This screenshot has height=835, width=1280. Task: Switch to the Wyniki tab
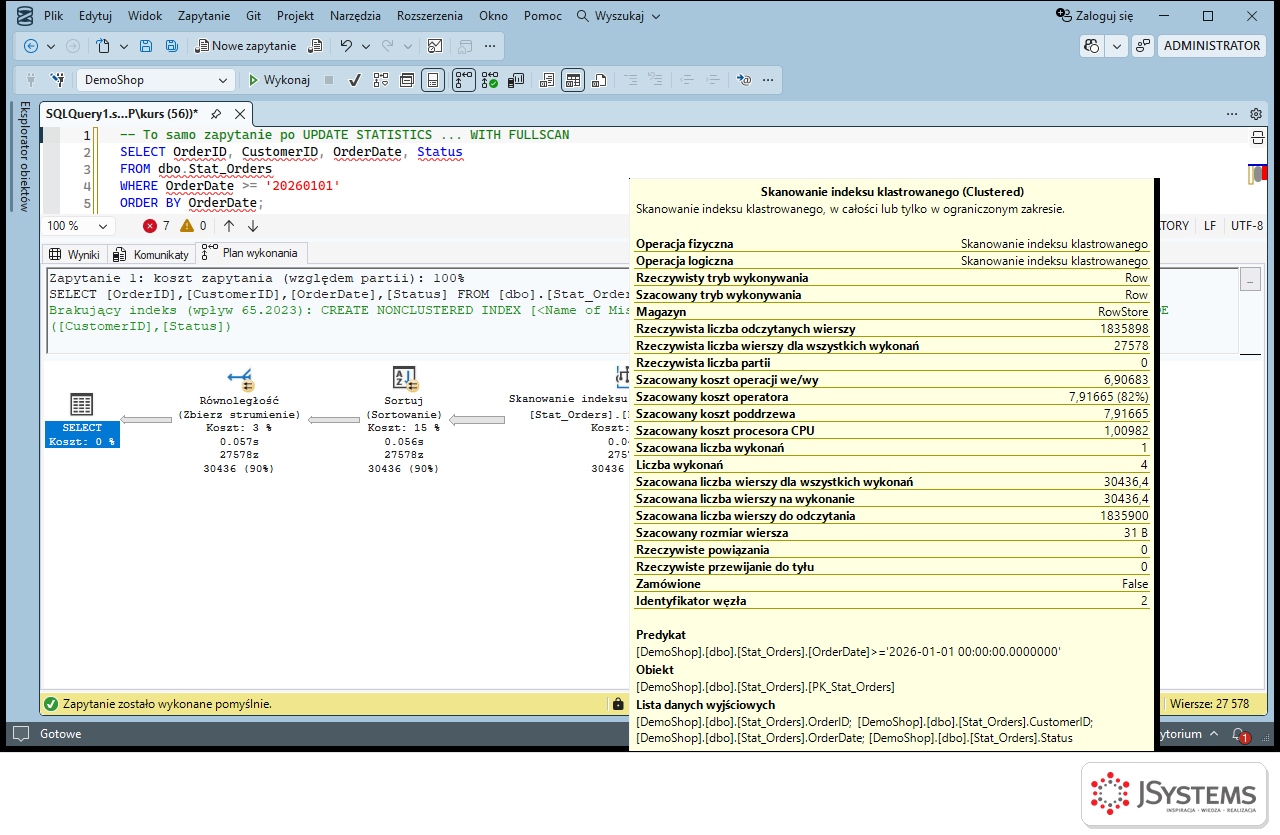coord(75,254)
